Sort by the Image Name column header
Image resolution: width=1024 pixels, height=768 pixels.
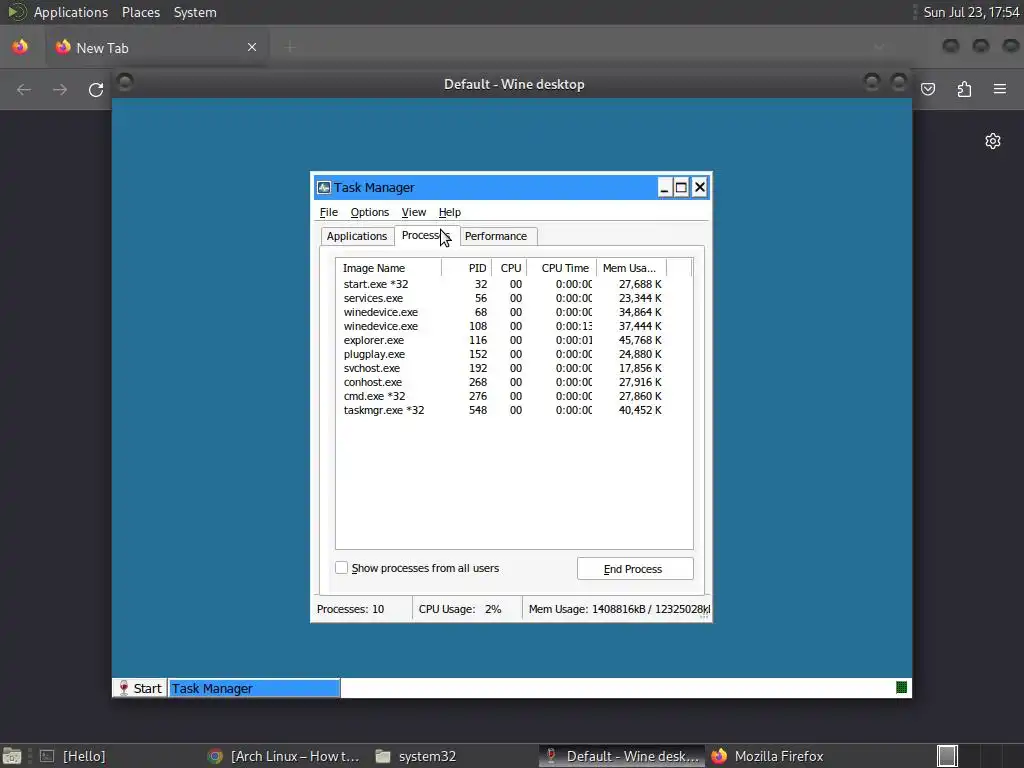click(389, 268)
